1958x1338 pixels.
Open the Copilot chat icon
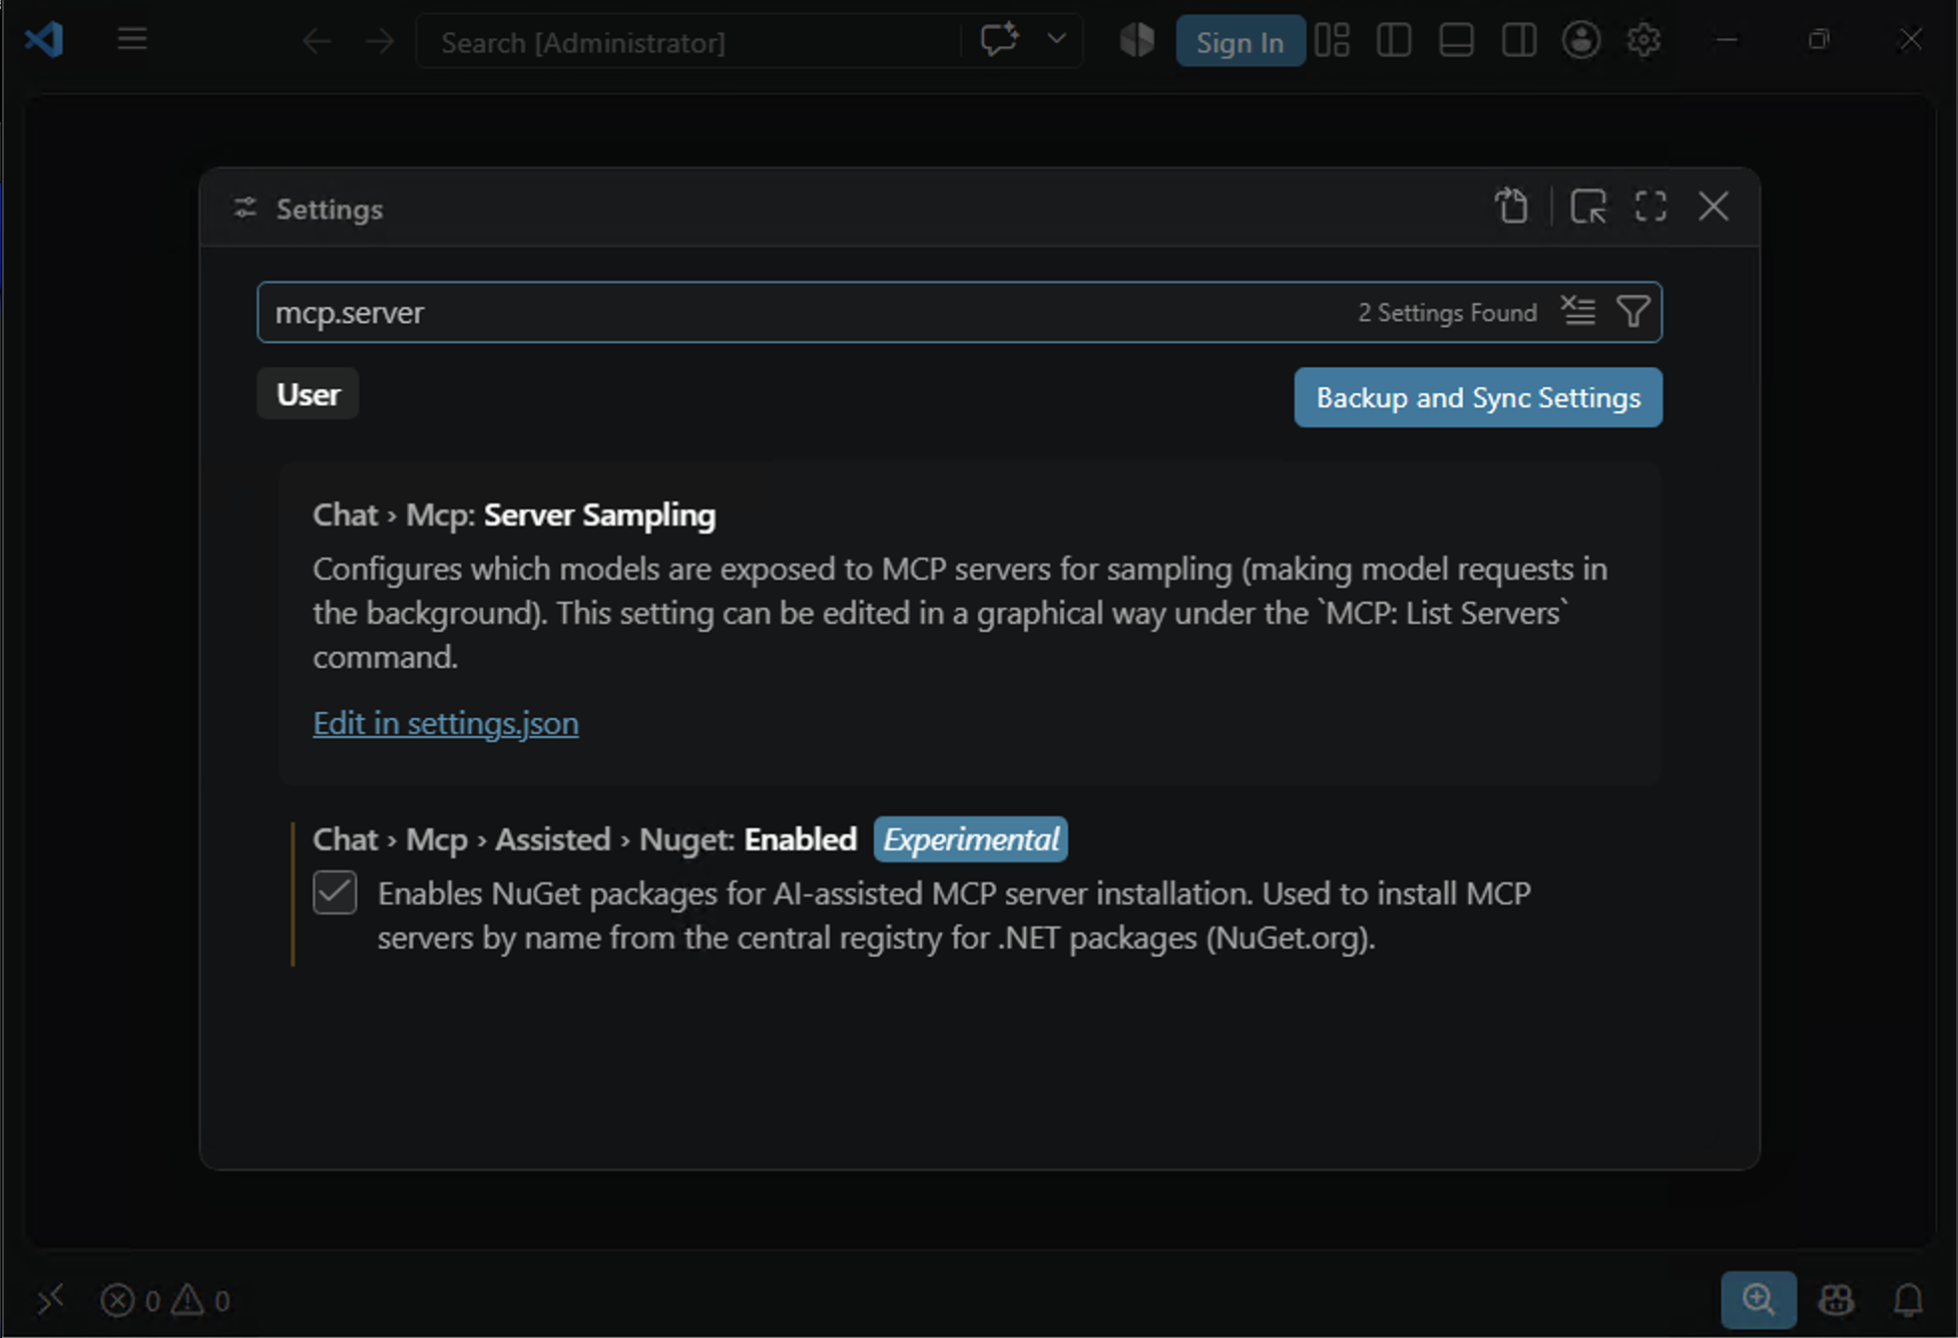(999, 40)
